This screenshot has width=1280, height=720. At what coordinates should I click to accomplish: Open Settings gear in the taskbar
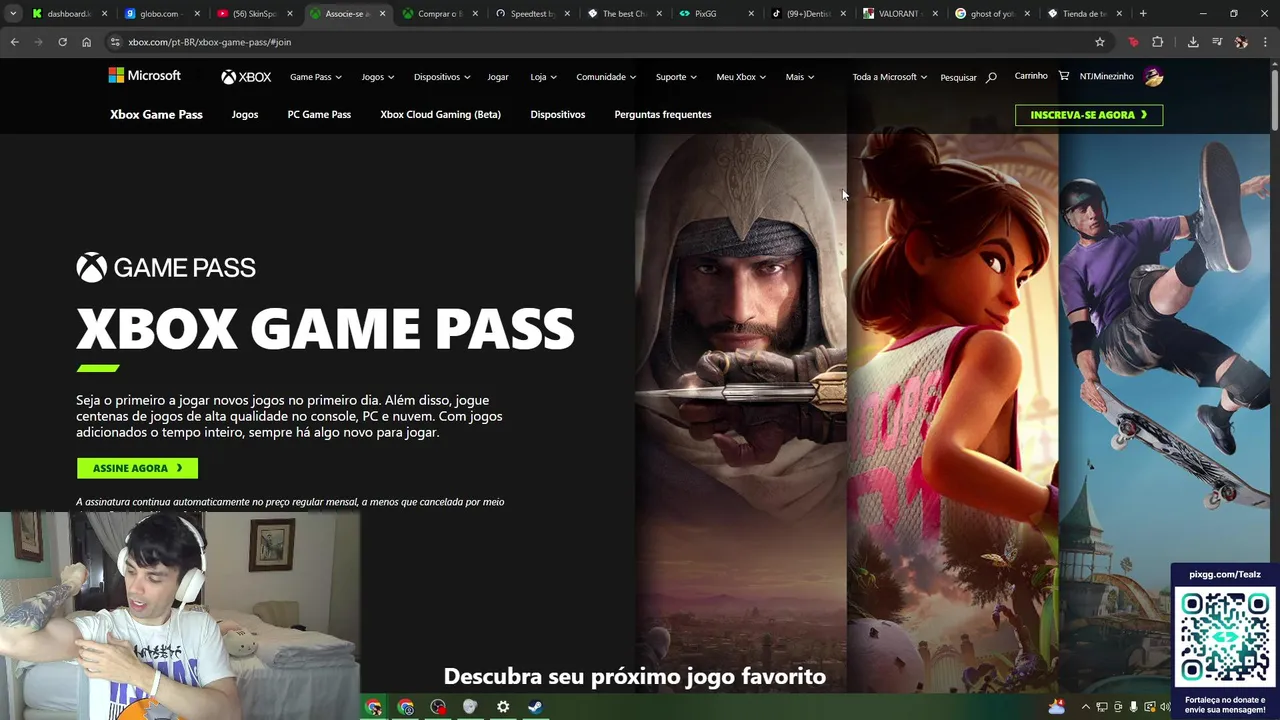[x=503, y=707]
